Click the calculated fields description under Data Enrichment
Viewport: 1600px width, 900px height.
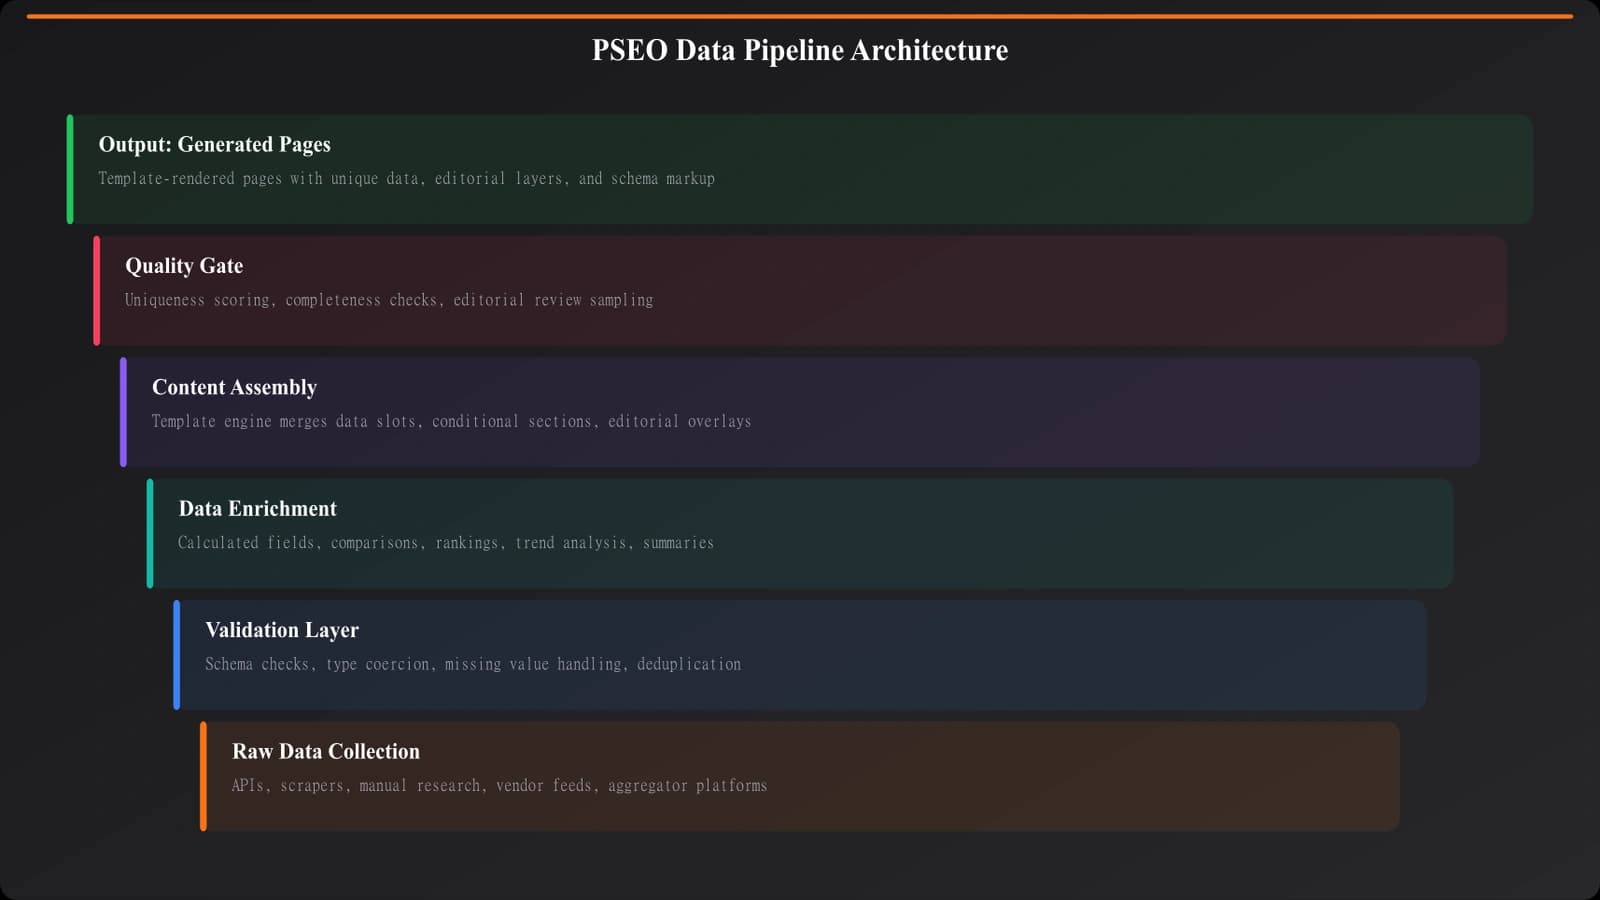(x=446, y=542)
